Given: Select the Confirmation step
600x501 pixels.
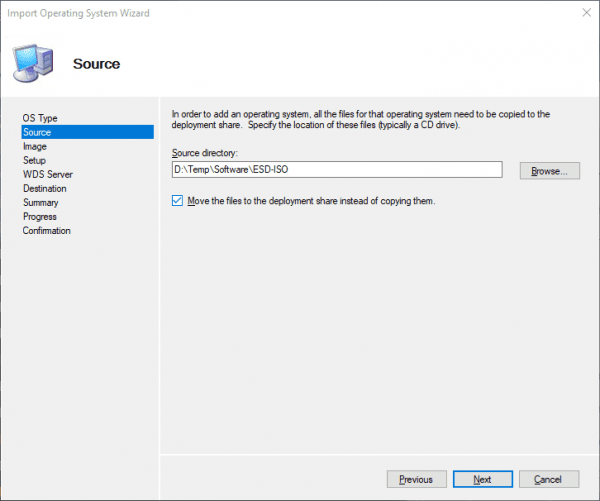Looking at the screenshot, I should point(47,230).
